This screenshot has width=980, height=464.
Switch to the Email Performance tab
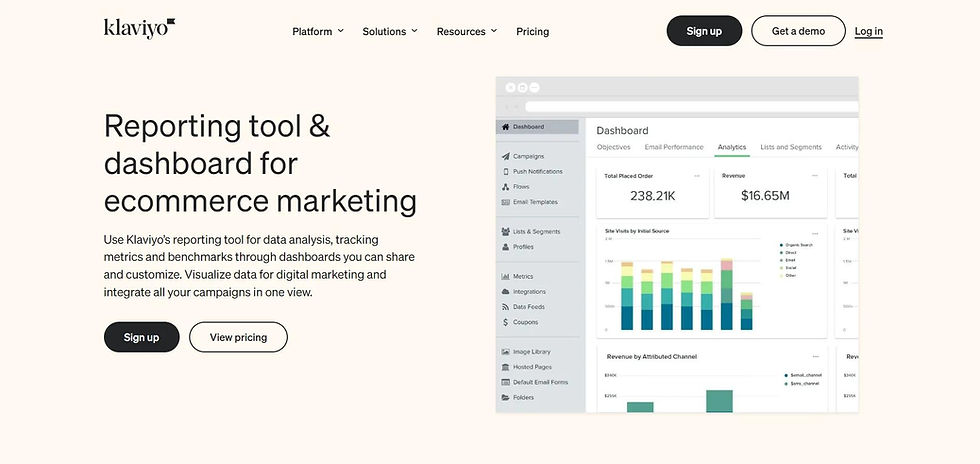(674, 147)
